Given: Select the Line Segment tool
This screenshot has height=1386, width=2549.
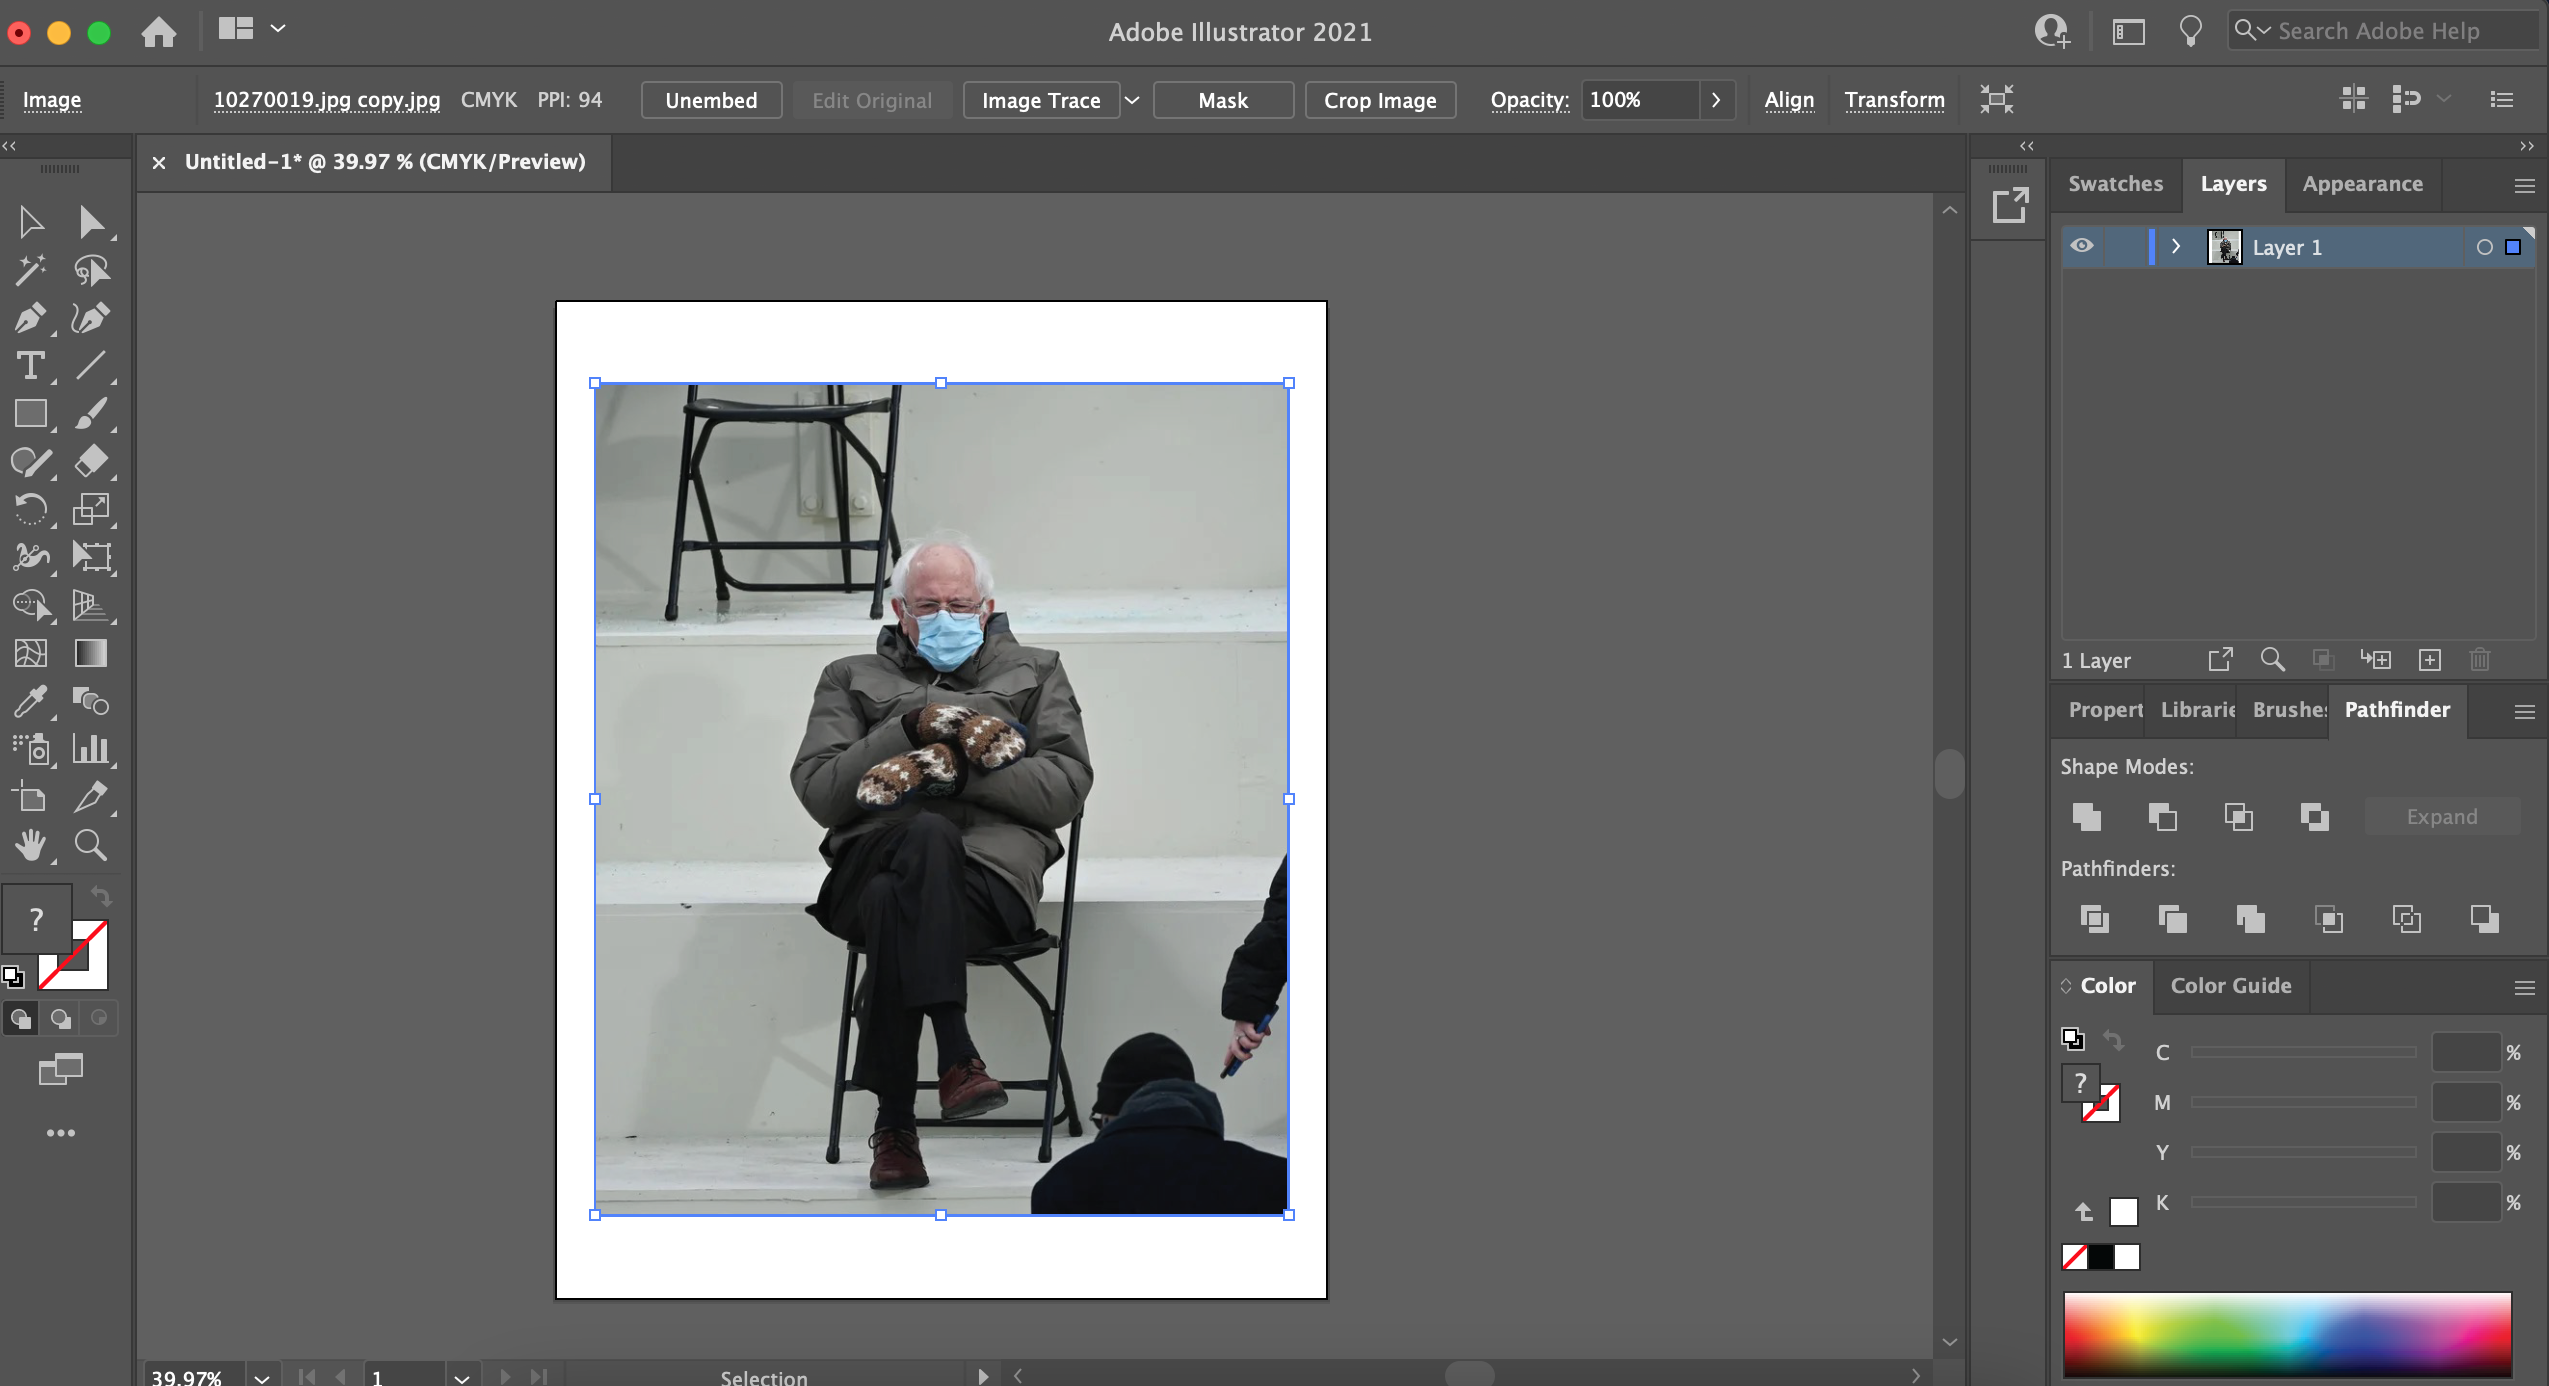Looking at the screenshot, I should coord(91,366).
